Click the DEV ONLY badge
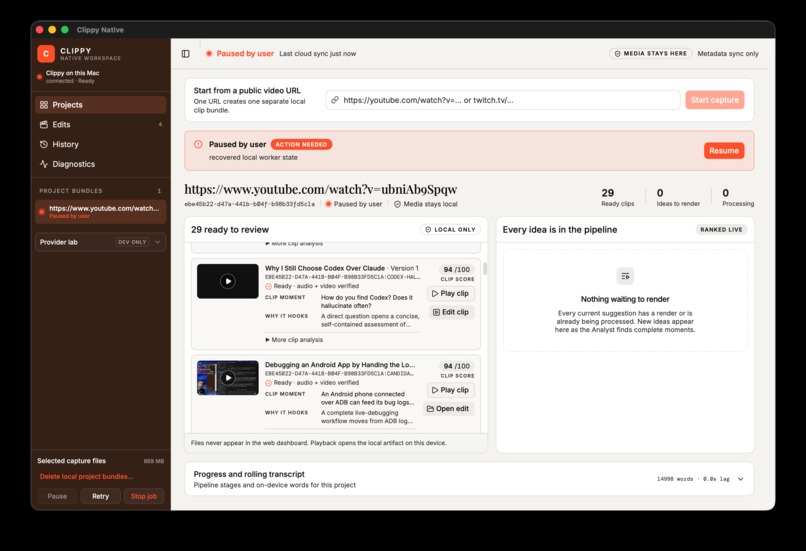Image resolution: width=806 pixels, height=551 pixels. (x=132, y=242)
